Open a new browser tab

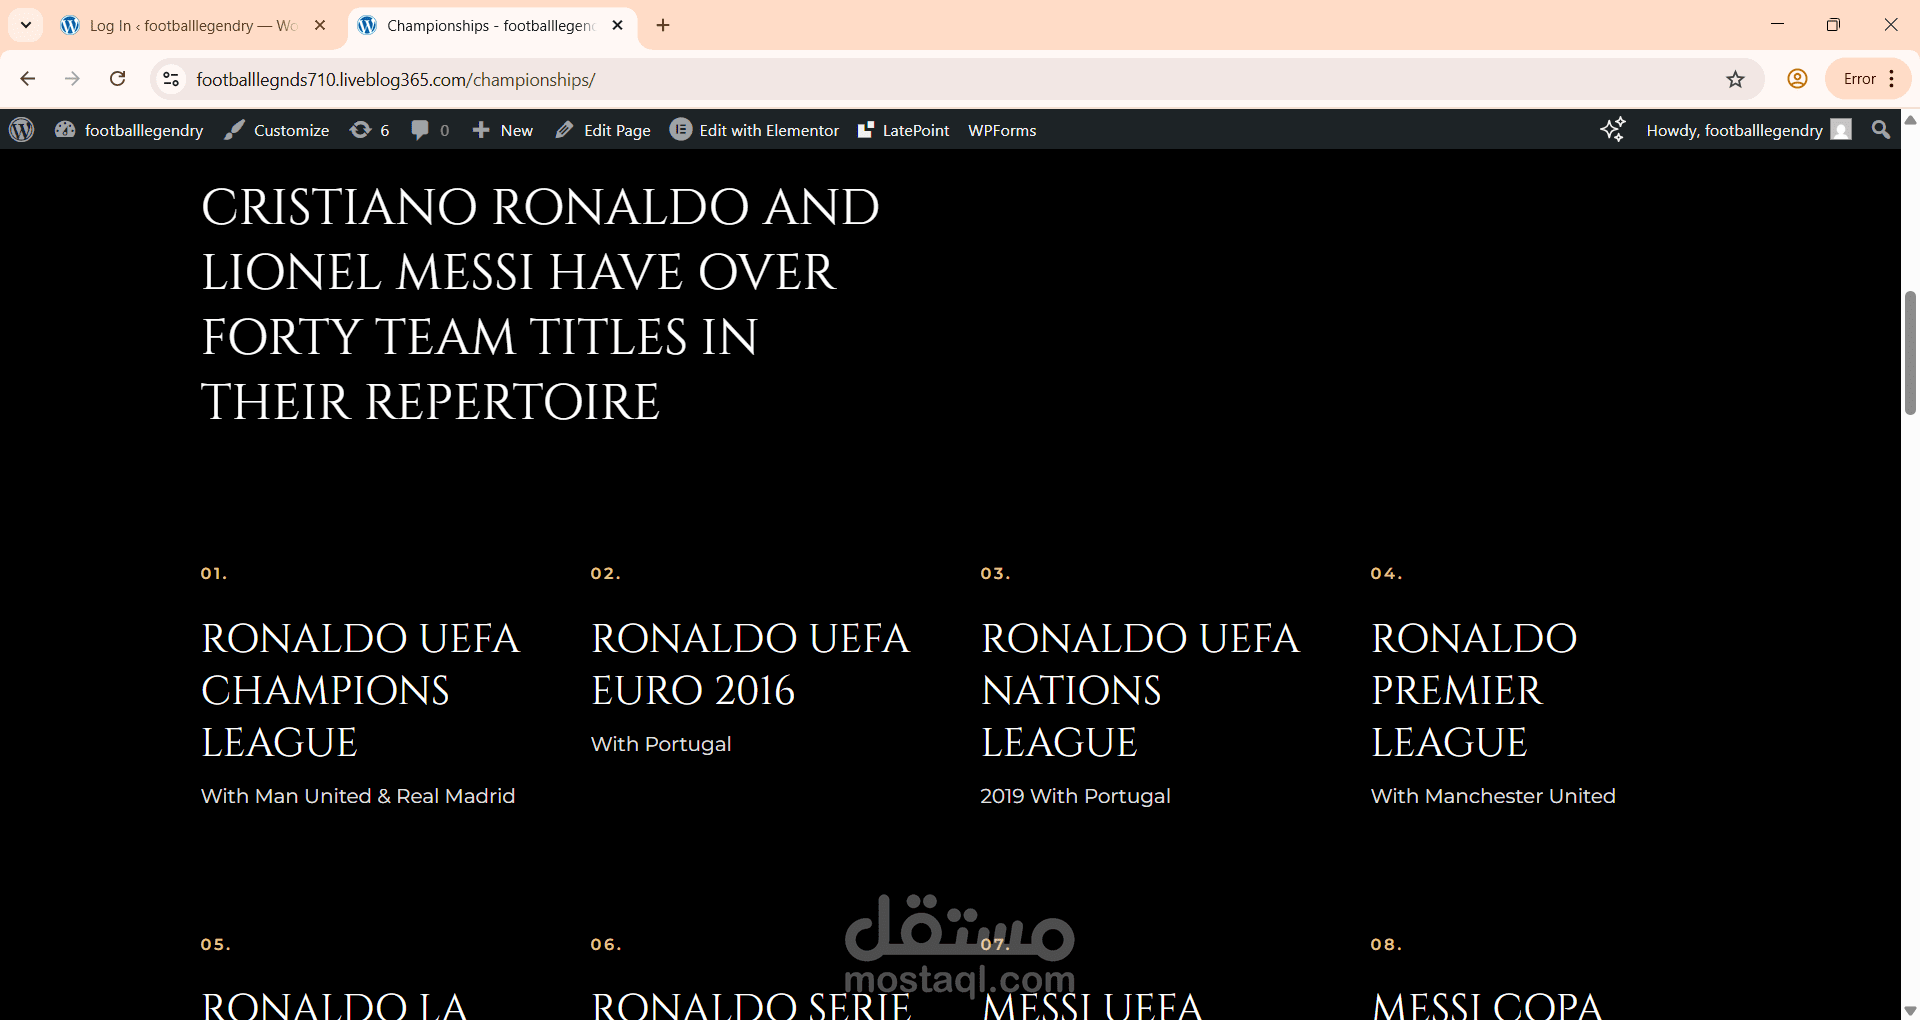click(x=663, y=25)
